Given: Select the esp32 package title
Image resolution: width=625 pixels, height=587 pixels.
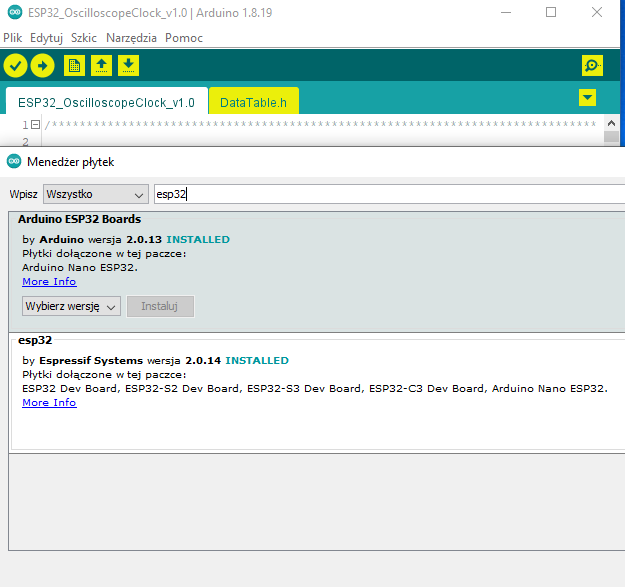Looking at the screenshot, I should pyautogui.click(x=35, y=340).
